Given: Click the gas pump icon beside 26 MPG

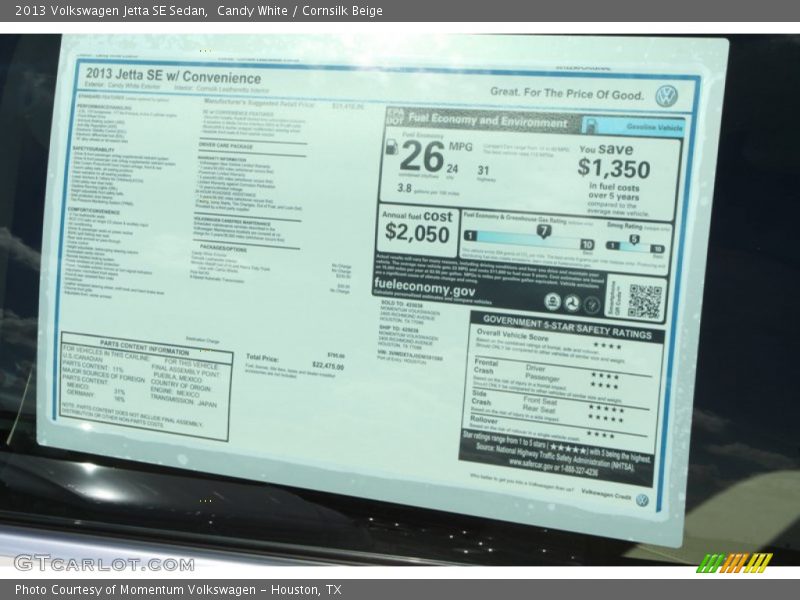Looking at the screenshot, I should pyautogui.click(x=391, y=147).
